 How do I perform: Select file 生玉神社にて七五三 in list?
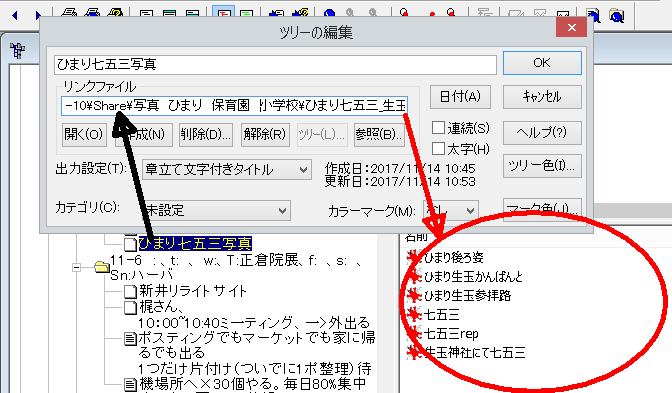474,352
